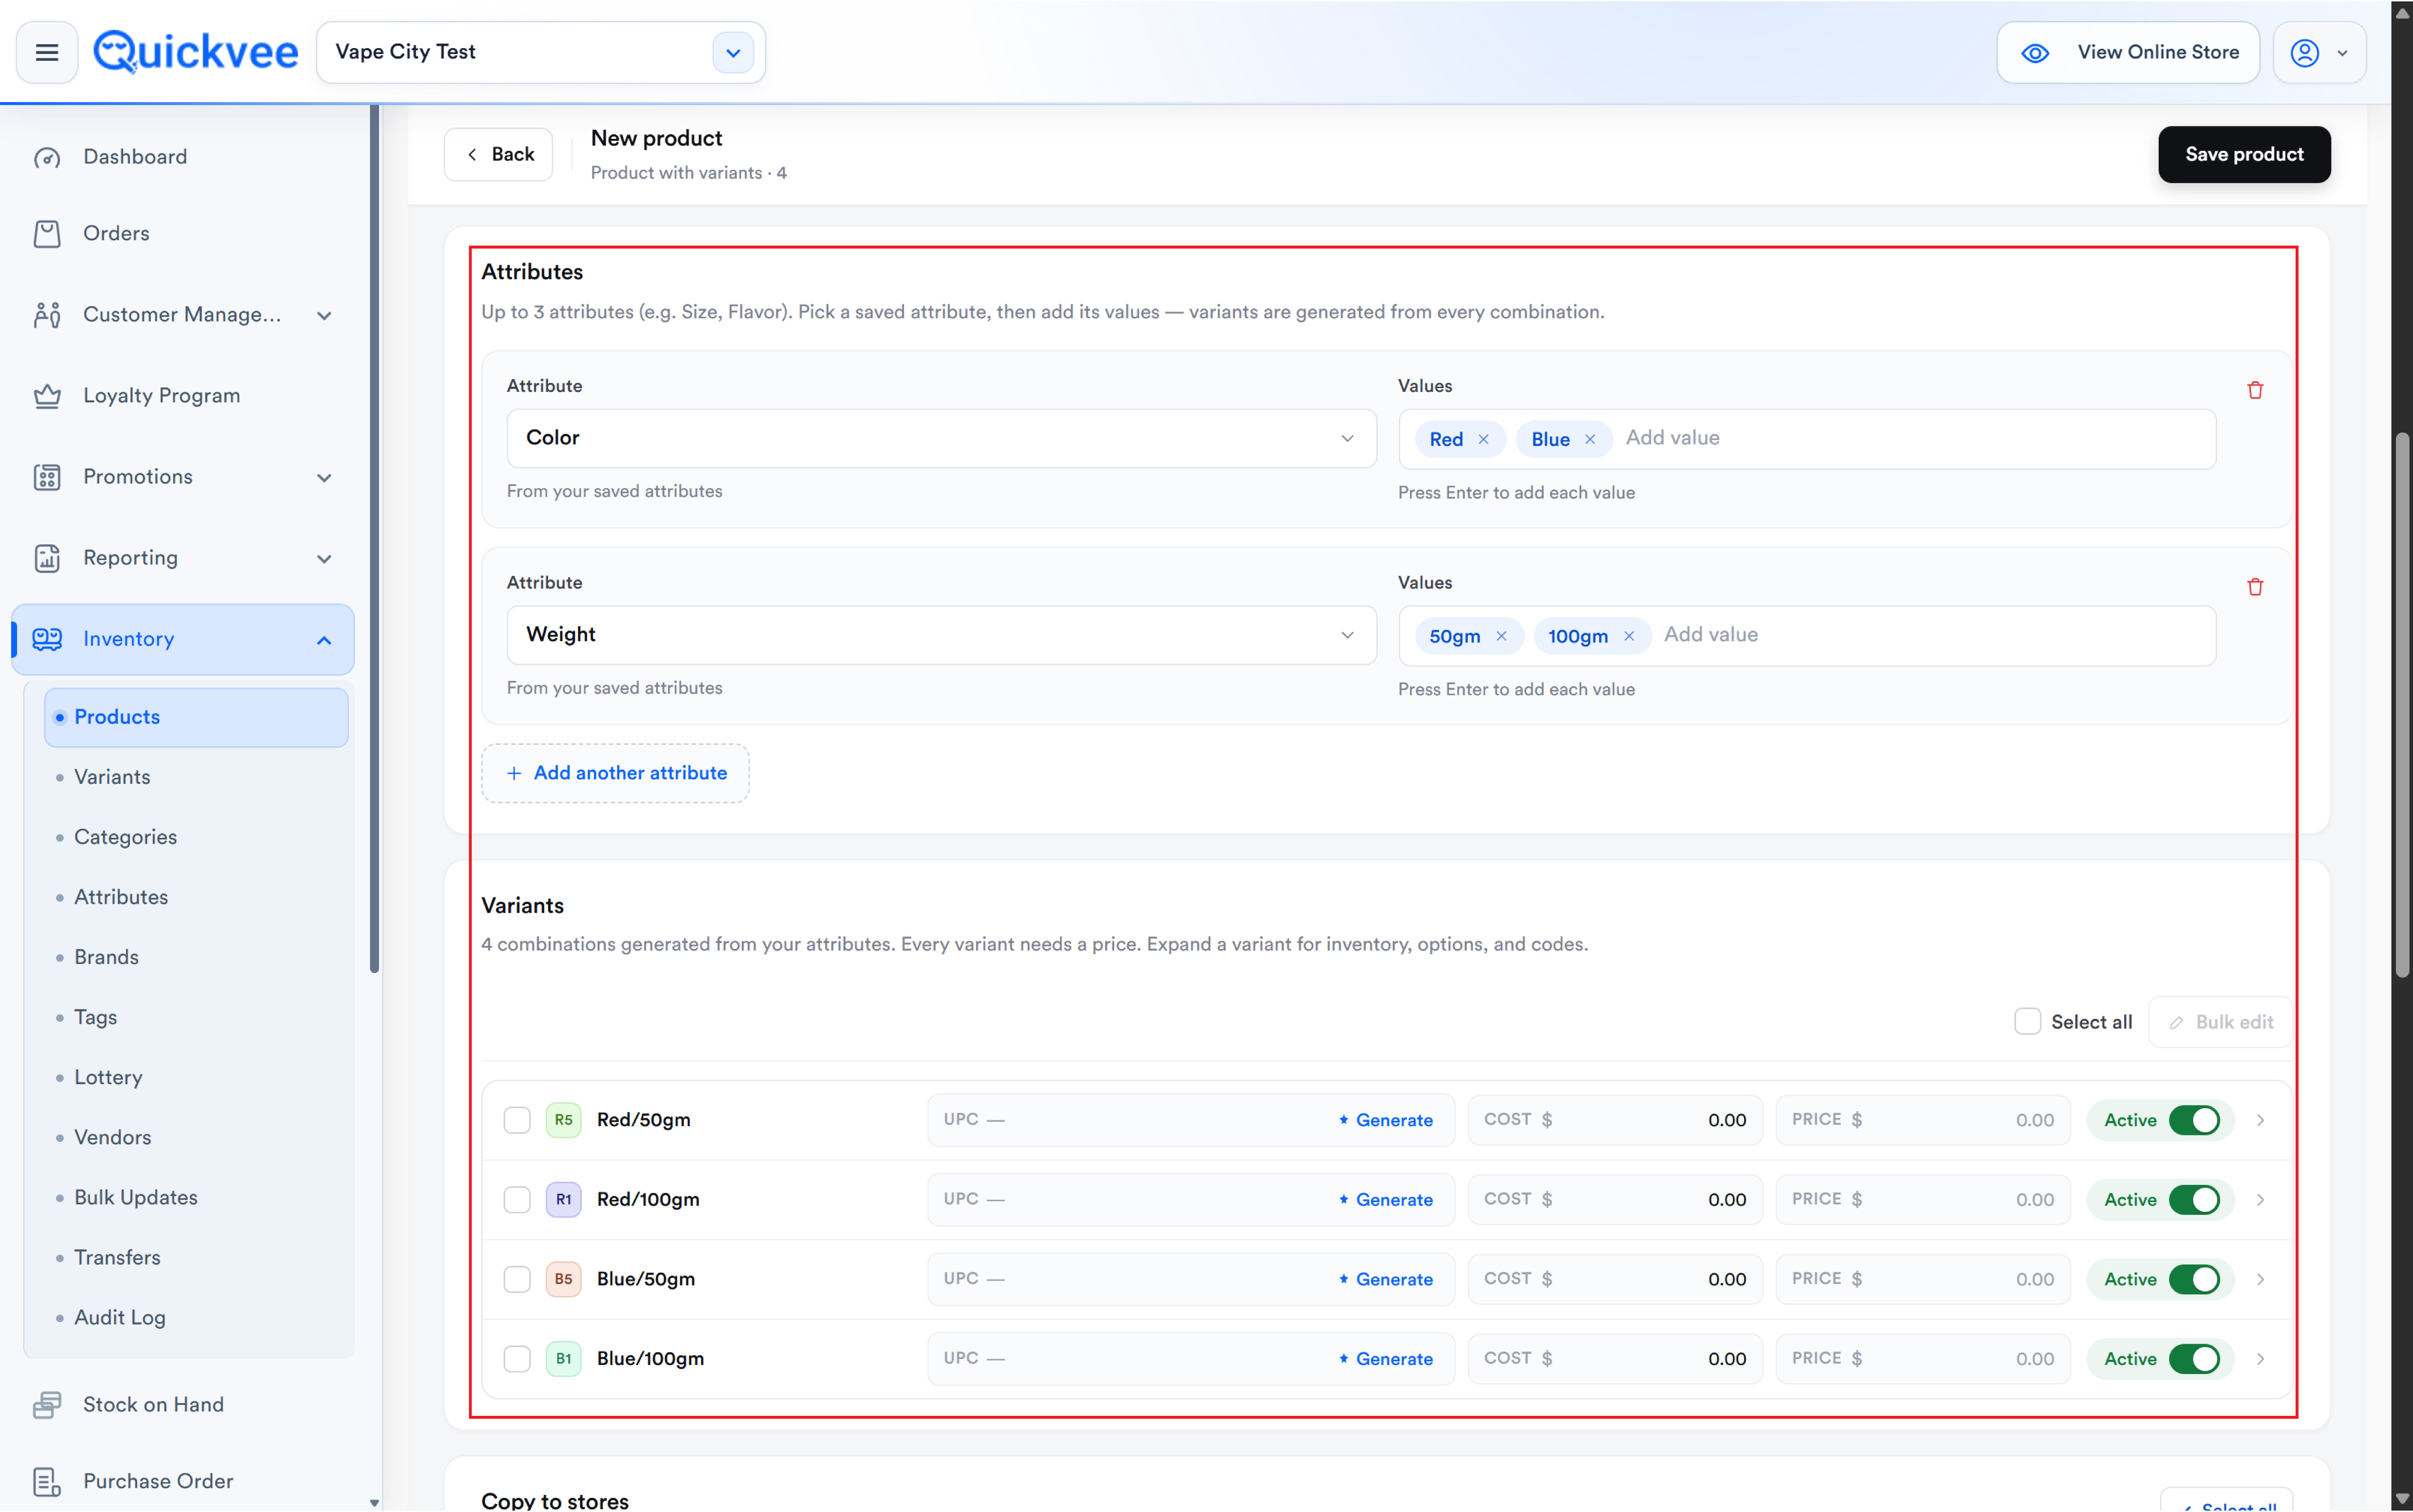This screenshot has height=1512, width=2413.
Task: Toggle Active switch for Red/50gm
Action: (x=2194, y=1120)
